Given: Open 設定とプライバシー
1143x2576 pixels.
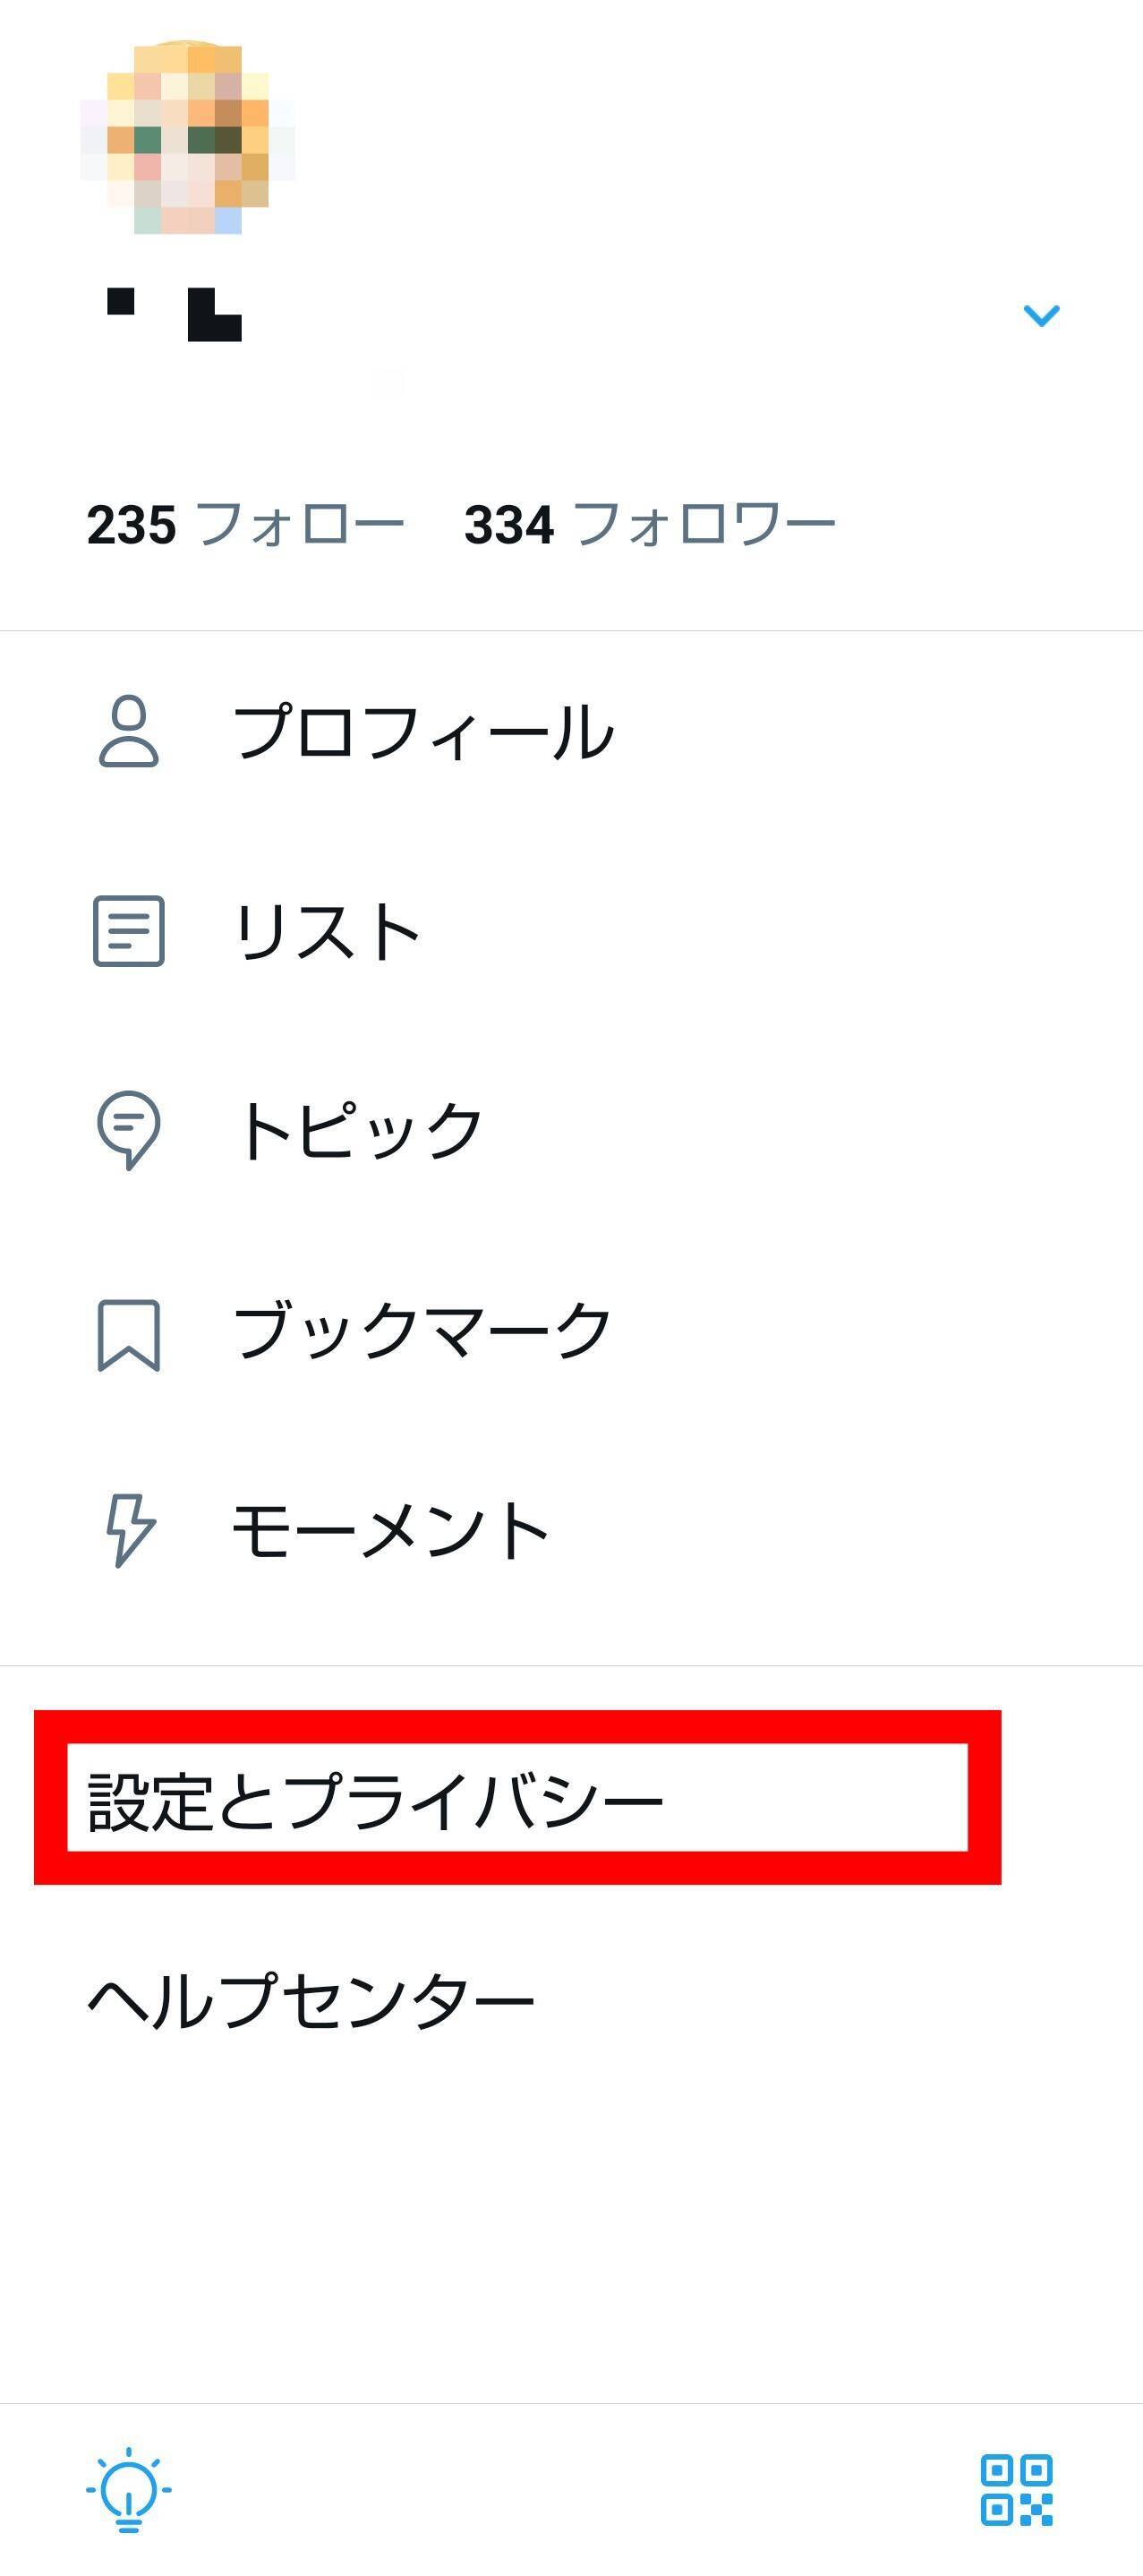Looking at the screenshot, I should pos(375,1801).
